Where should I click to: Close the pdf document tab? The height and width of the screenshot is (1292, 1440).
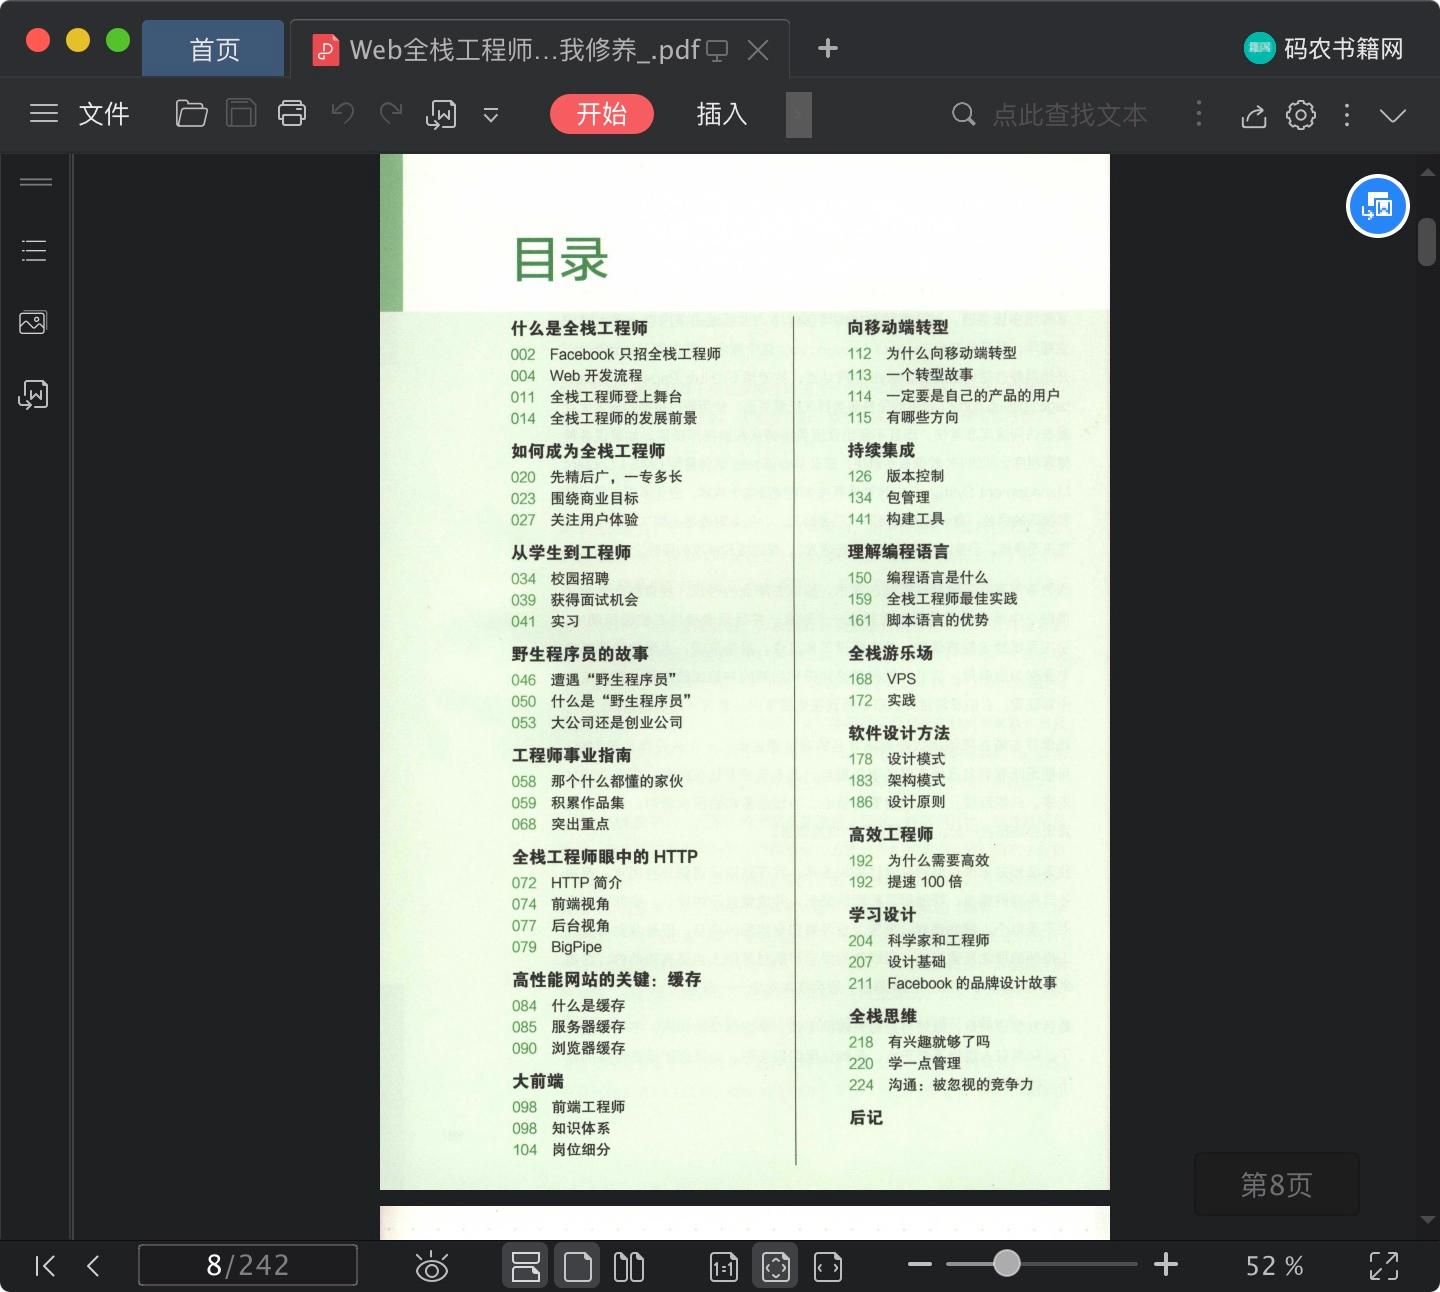point(758,50)
